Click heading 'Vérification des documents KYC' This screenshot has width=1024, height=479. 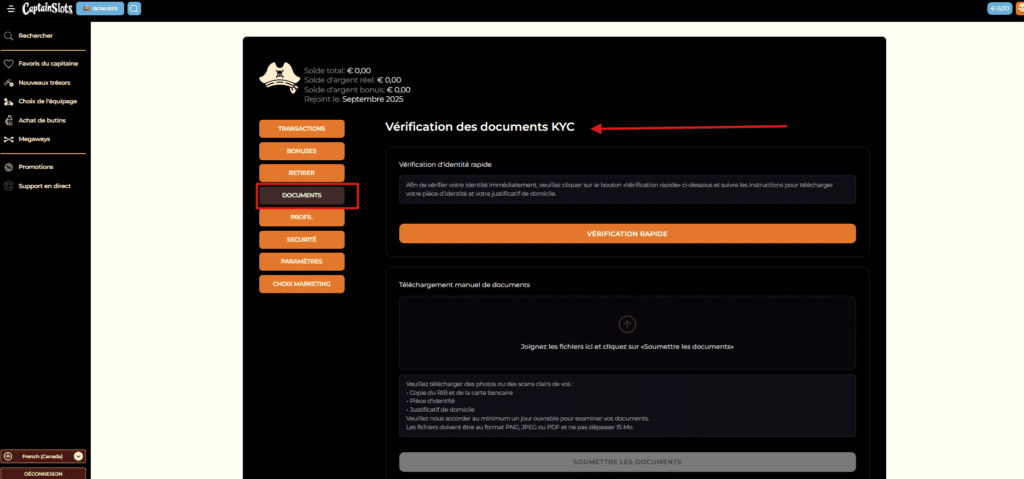click(480, 127)
